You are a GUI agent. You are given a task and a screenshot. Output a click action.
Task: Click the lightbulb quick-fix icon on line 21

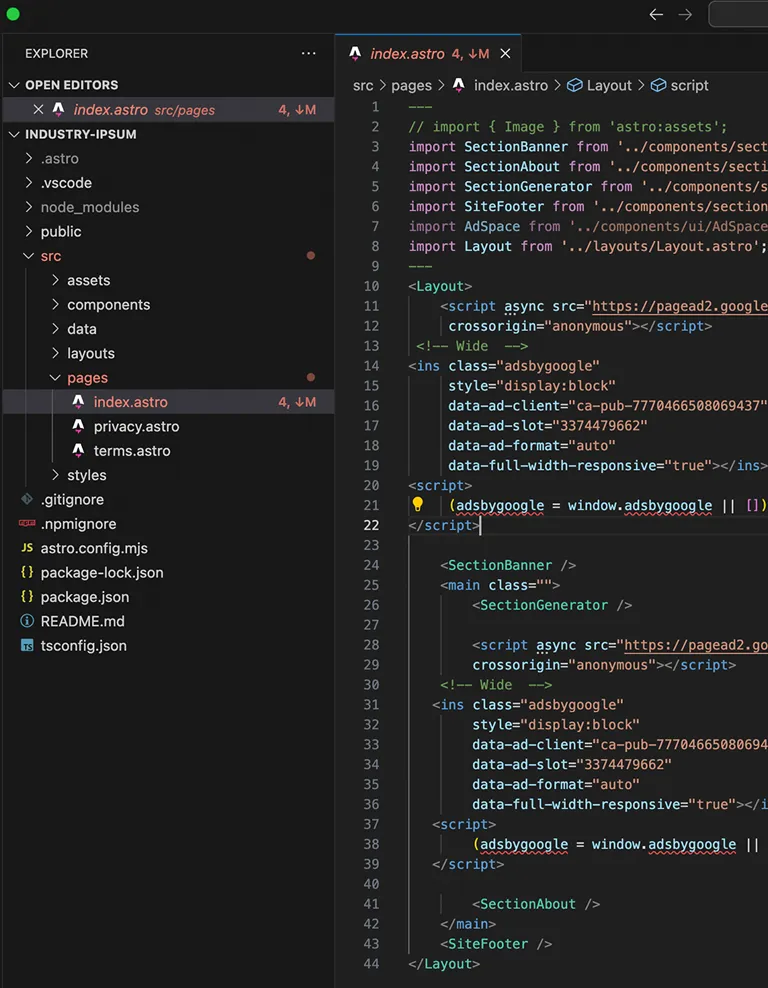[417, 504]
